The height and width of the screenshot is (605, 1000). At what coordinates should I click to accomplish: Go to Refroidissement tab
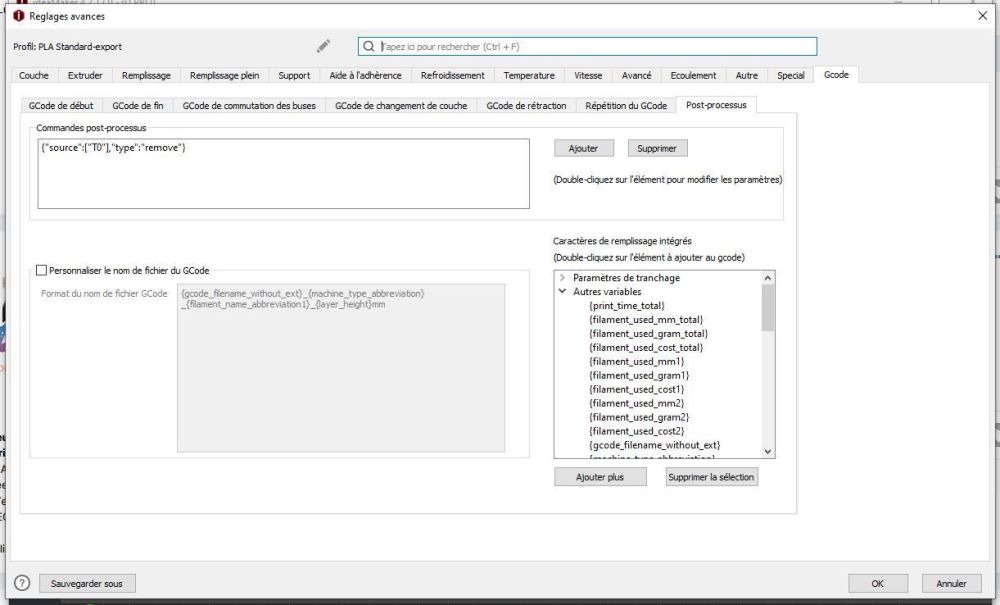coord(452,75)
